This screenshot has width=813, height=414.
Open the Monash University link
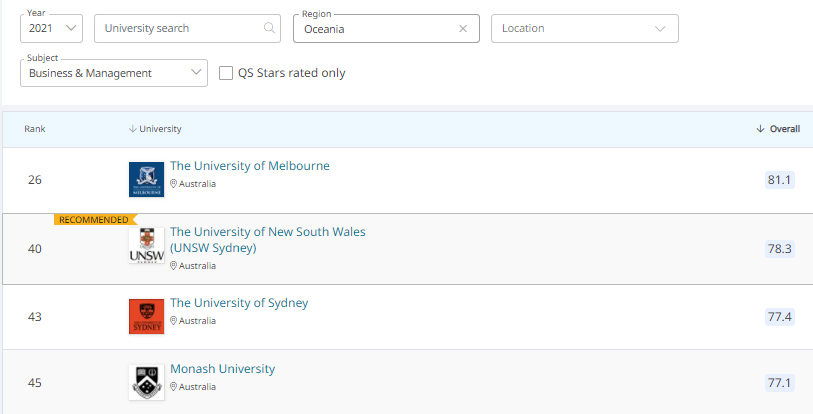[222, 369]
